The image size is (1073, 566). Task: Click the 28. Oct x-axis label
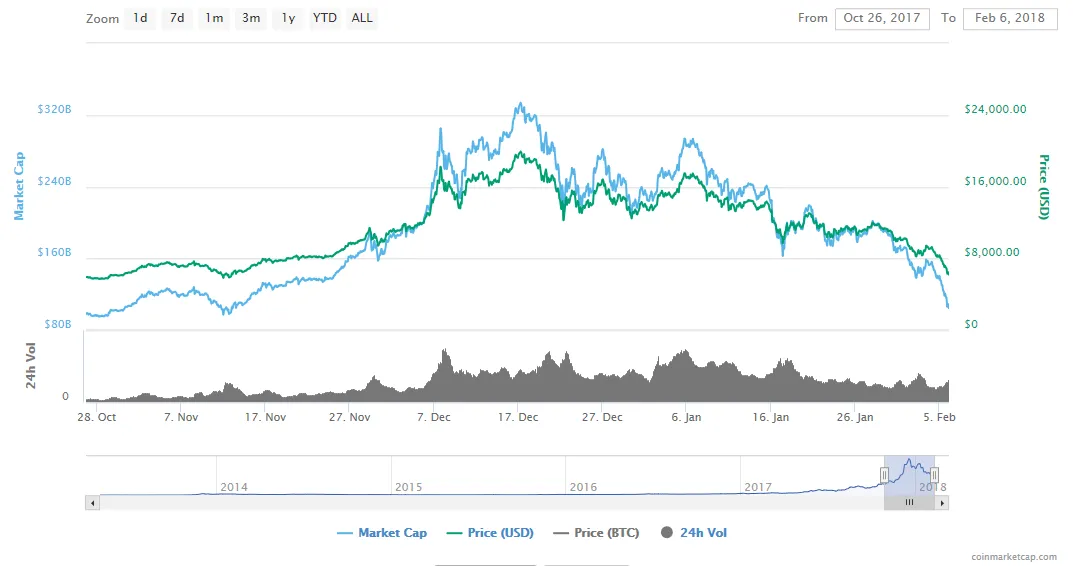pyautogui.click(x=96, y=417)
